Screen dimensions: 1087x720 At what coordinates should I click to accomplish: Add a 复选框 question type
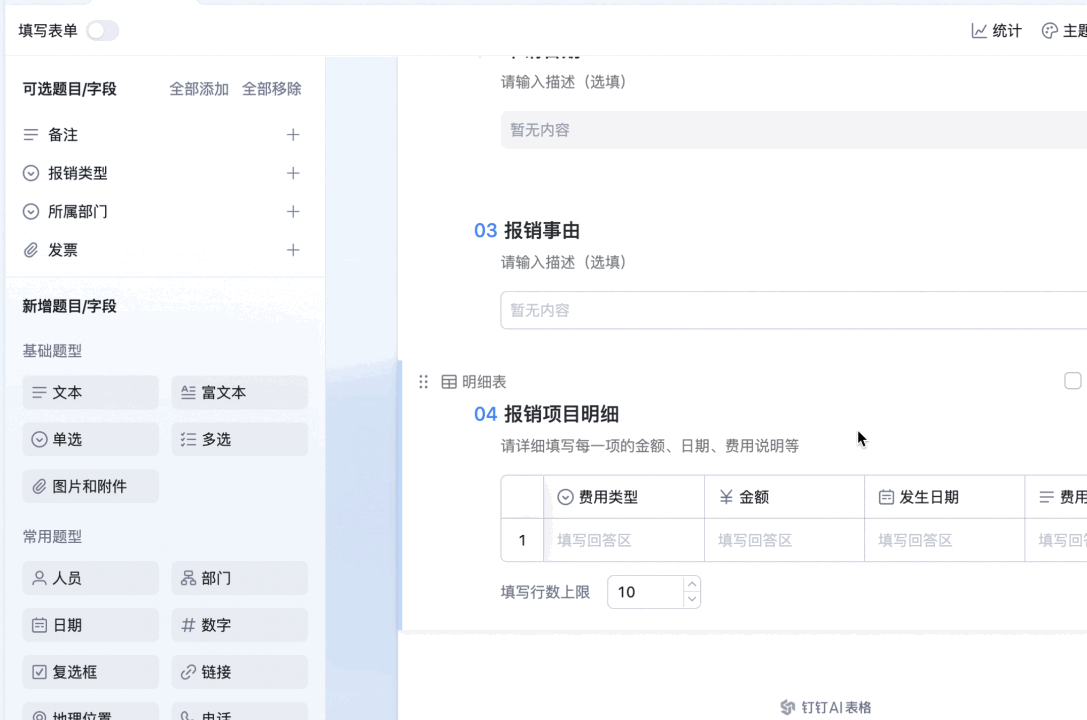[x=91, y=672]
